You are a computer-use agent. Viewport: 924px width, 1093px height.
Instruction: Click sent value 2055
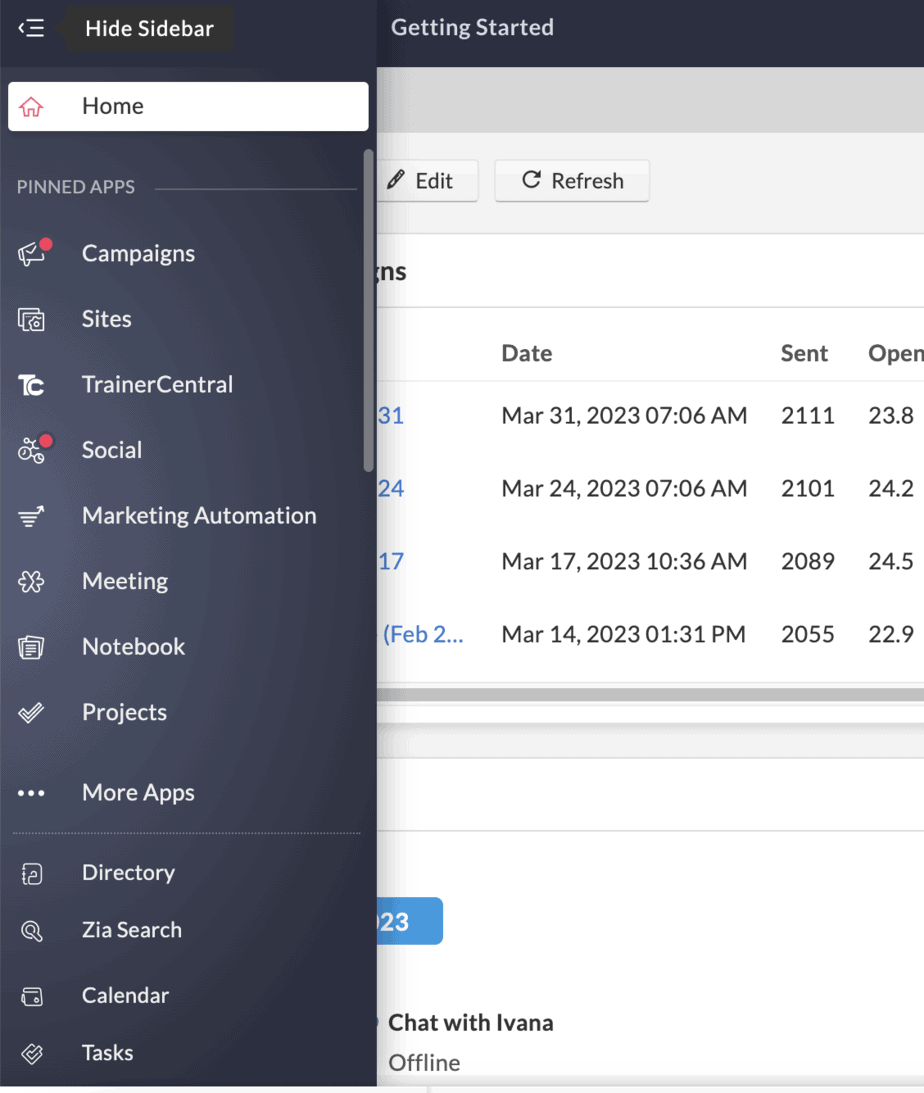(808, 635)
